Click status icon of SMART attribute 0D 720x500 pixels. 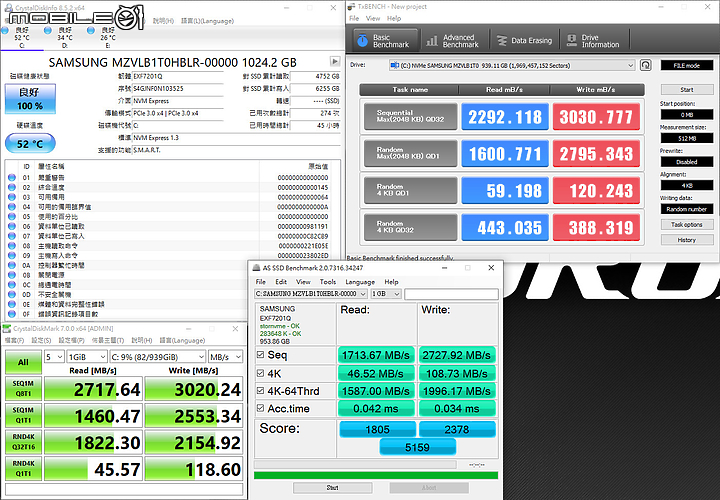[x=12, y=295]
